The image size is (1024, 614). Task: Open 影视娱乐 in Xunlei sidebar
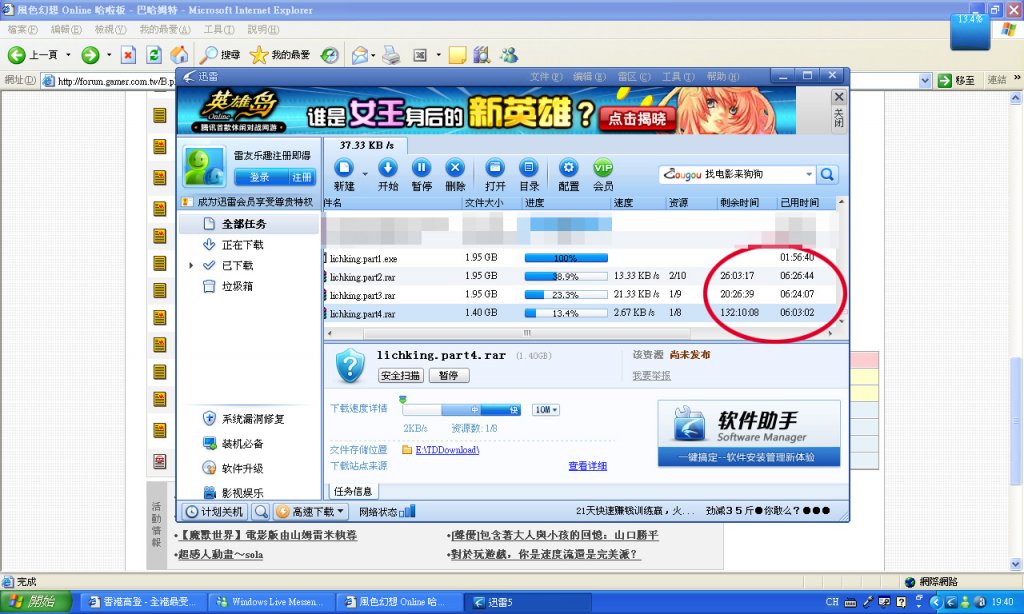pyautogui.click(x=234, y=493)
